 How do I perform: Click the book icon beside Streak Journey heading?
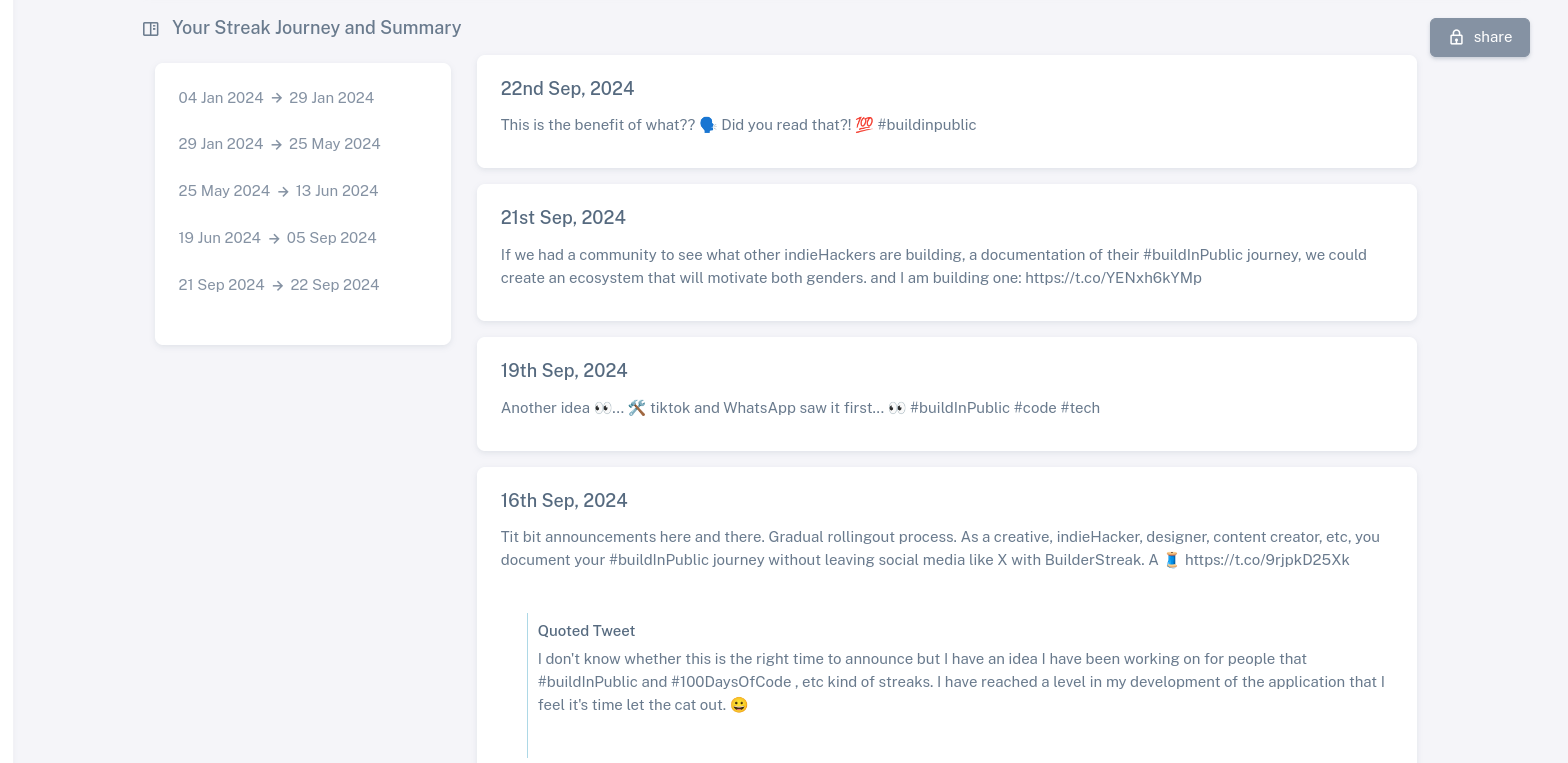(151, 29)
